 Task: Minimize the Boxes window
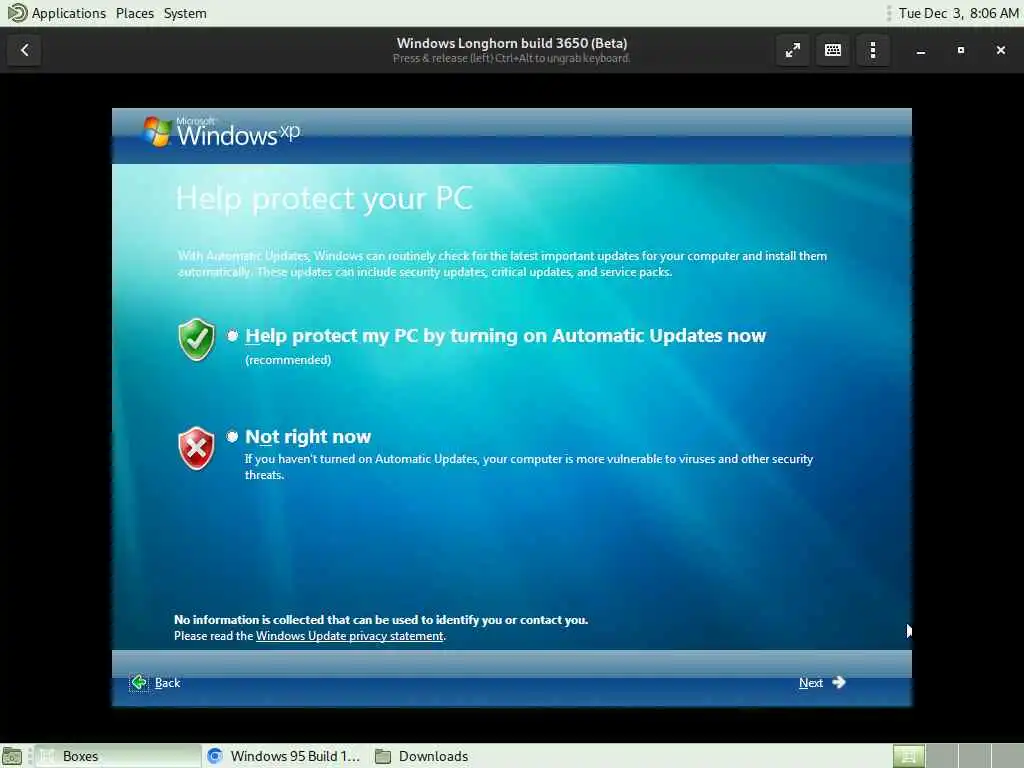(x=921, y=50)
